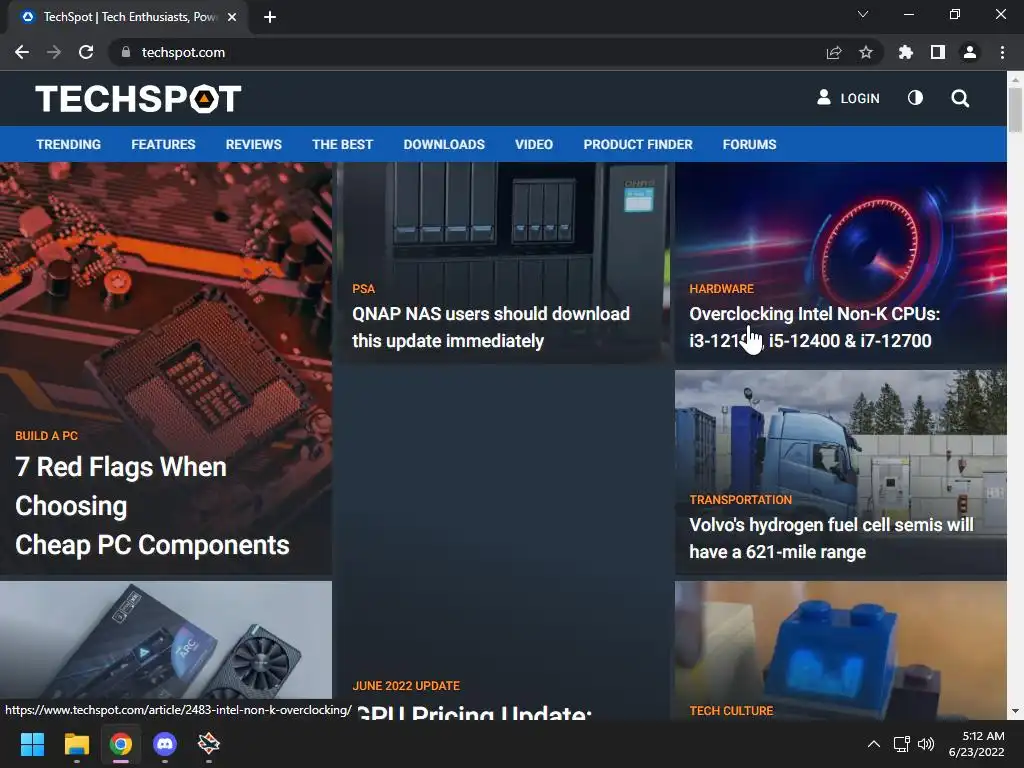Click the HARDWARE category label
The height and width of the screenshot is (768, 1024).
coord(722,289)
